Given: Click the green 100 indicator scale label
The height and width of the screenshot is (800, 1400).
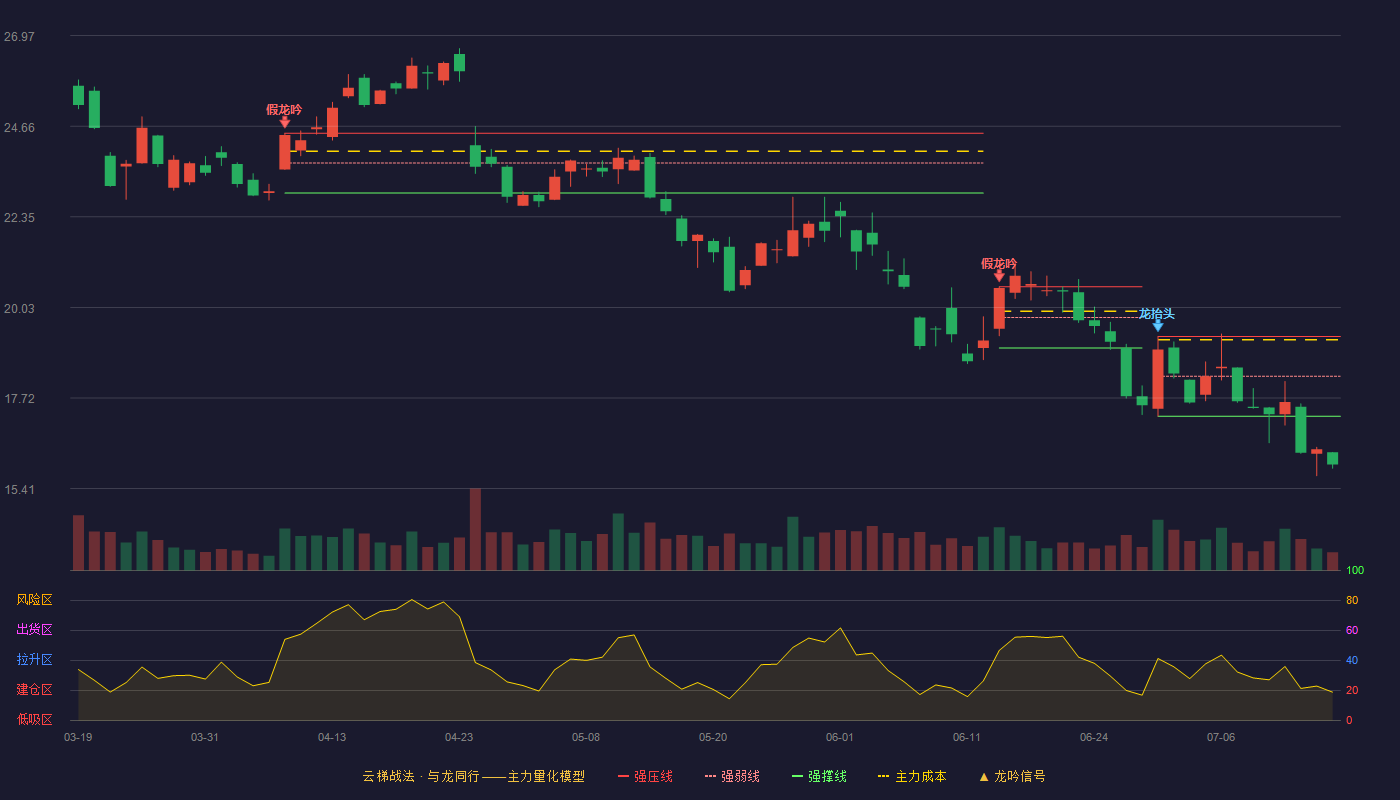Looking at the screenshot, I should click(1355, 570).
